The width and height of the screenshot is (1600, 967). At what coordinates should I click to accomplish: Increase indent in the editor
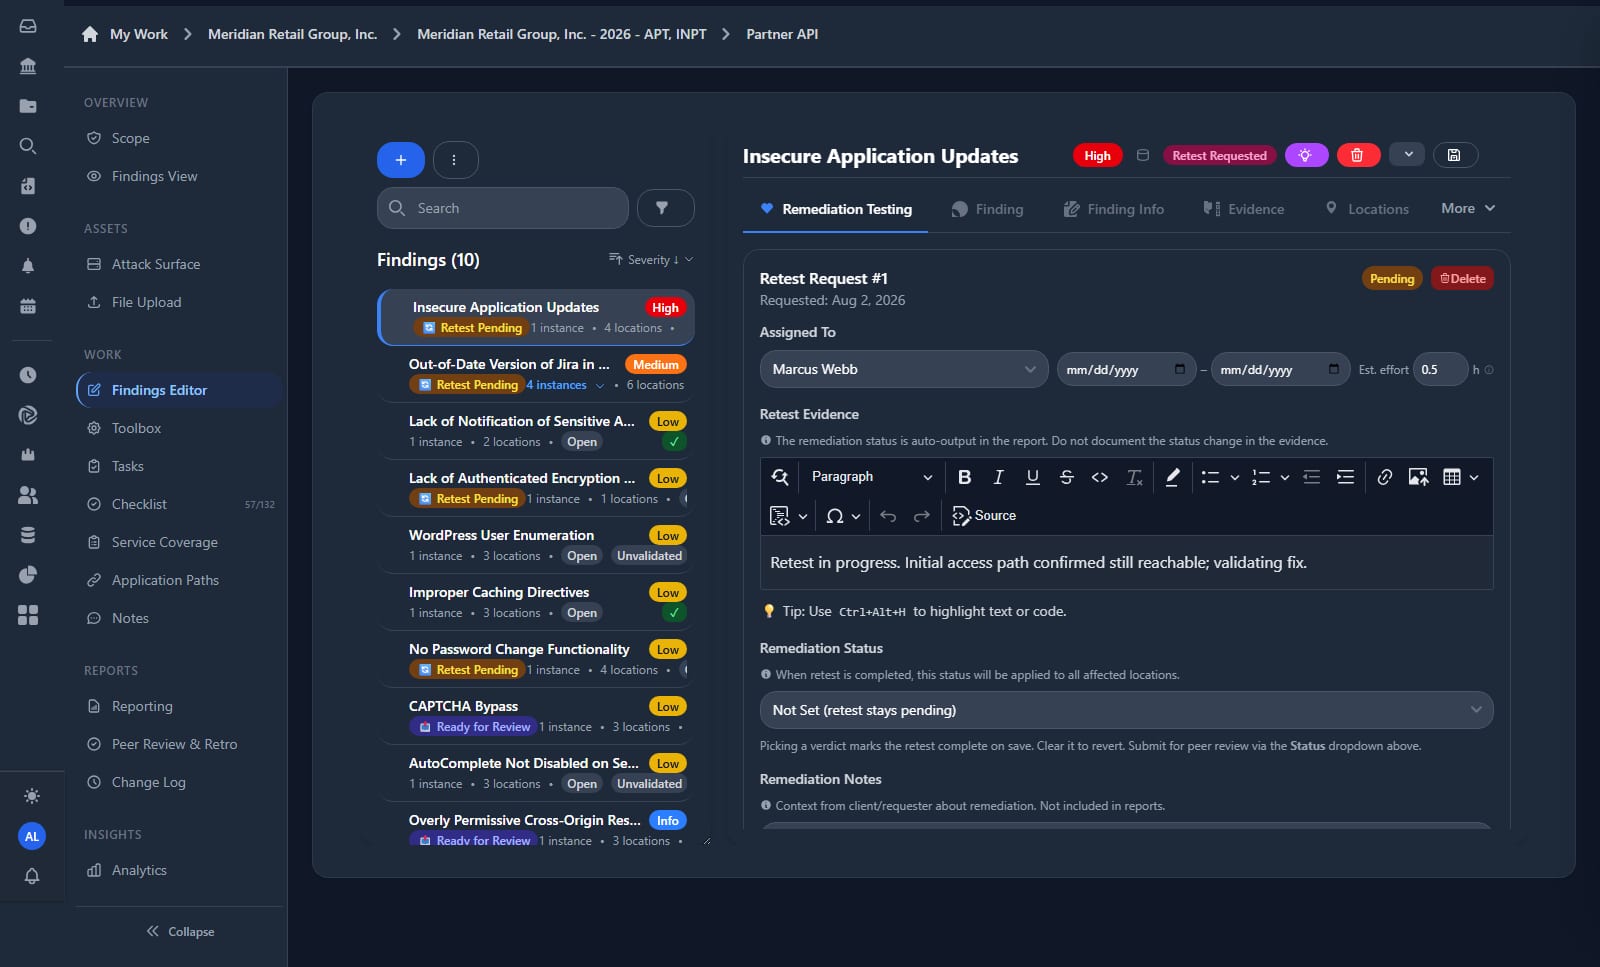(x=1346, y=477)
